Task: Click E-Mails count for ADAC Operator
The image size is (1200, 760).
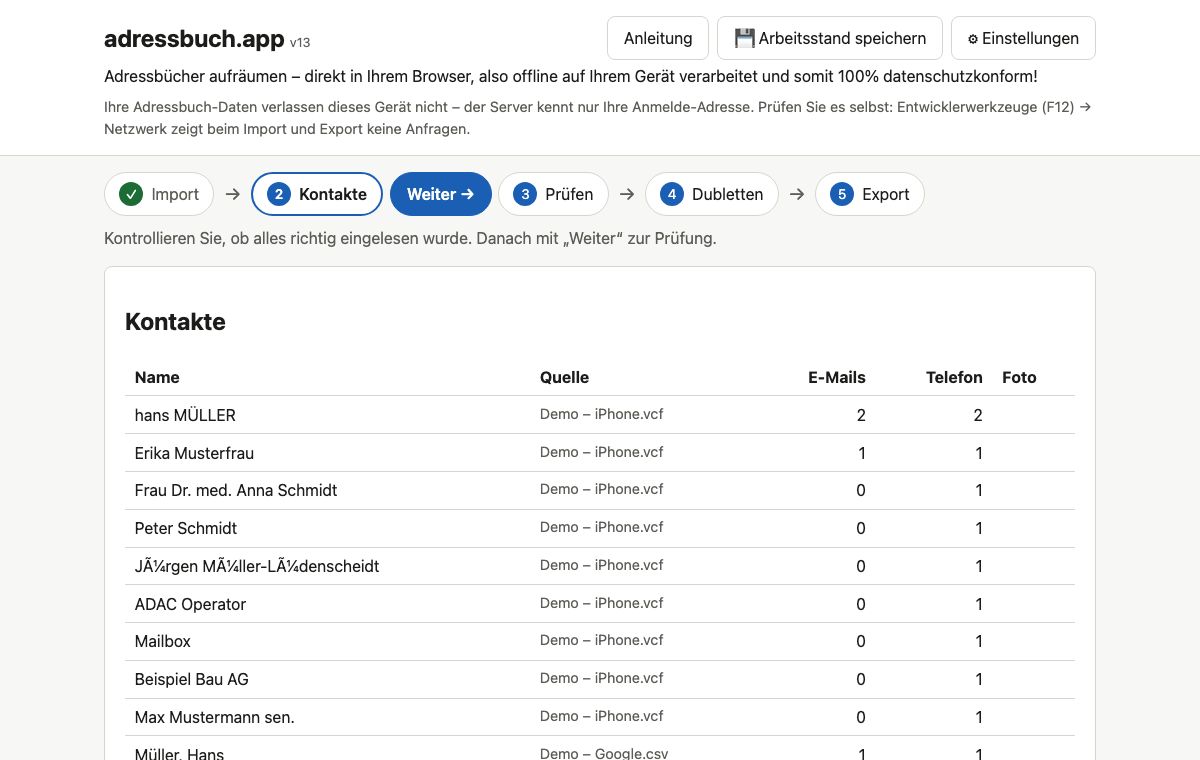Action: coord(861,604)
